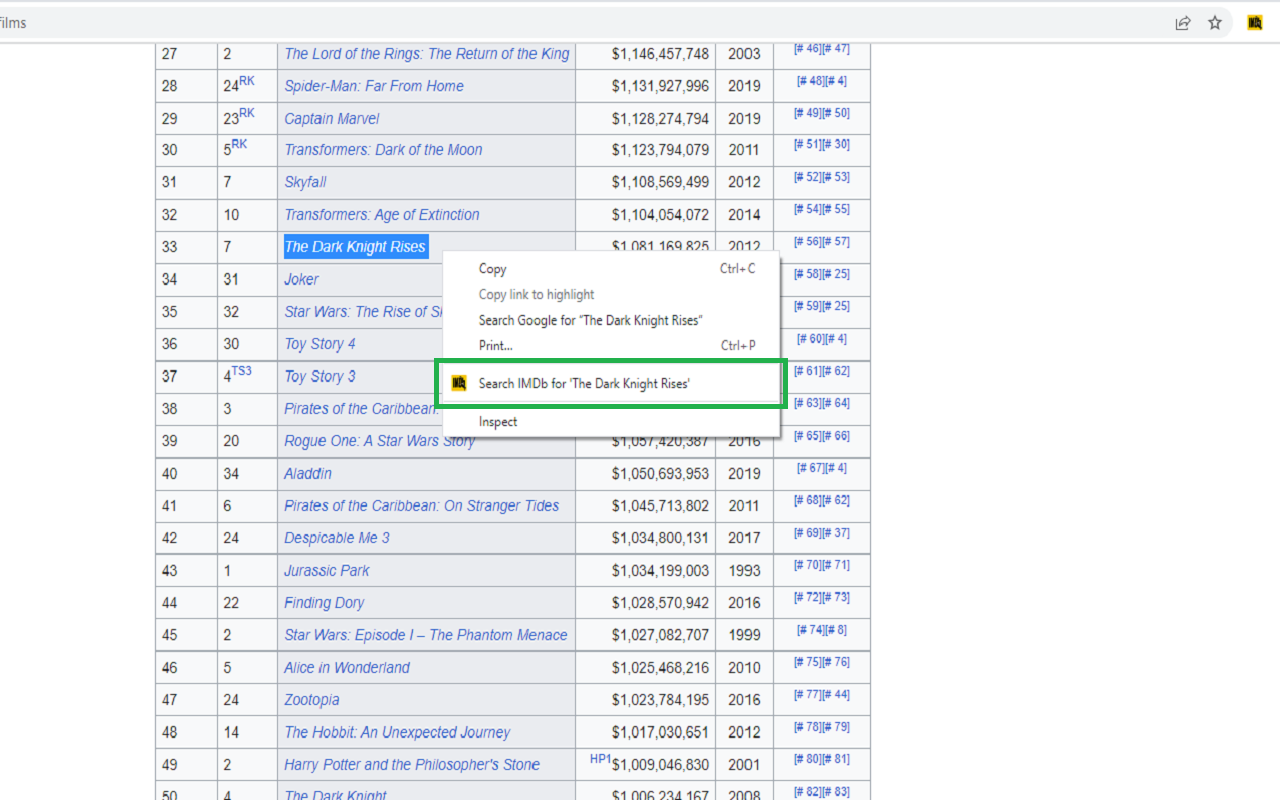Select Search Google for "The Dark Knight Rises"
Viewport: 1280px width, 800px height.
[x=590, y=320]
